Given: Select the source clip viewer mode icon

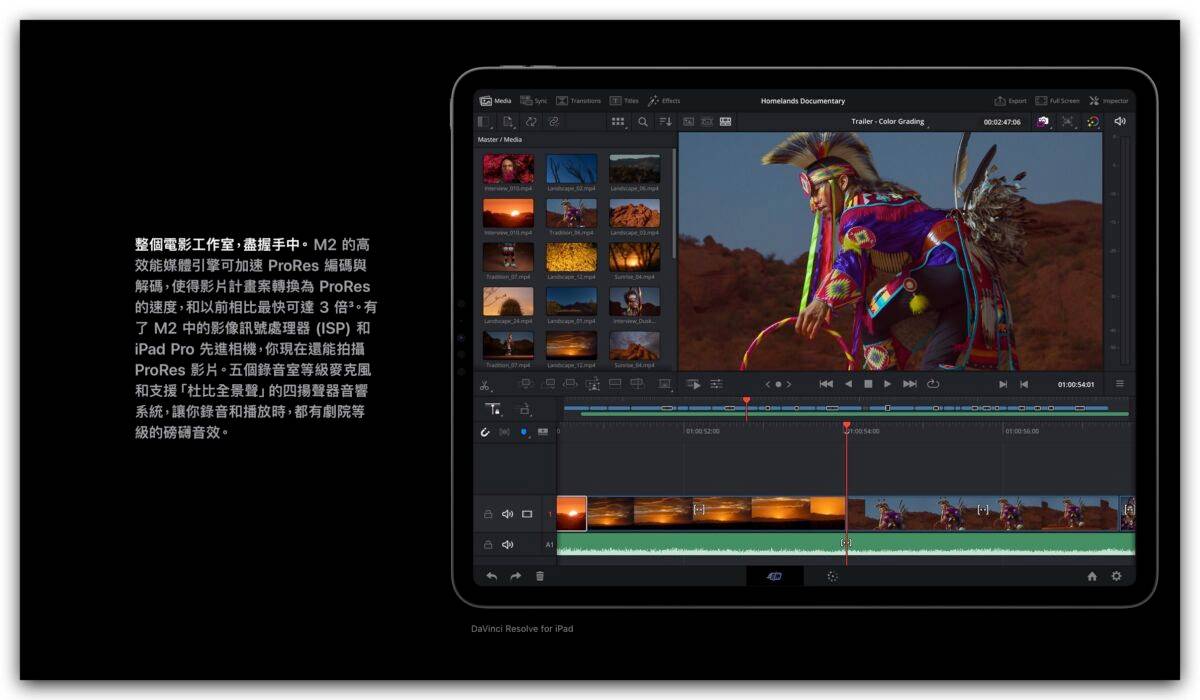Looking at the screenshot, I should (689, 122).
